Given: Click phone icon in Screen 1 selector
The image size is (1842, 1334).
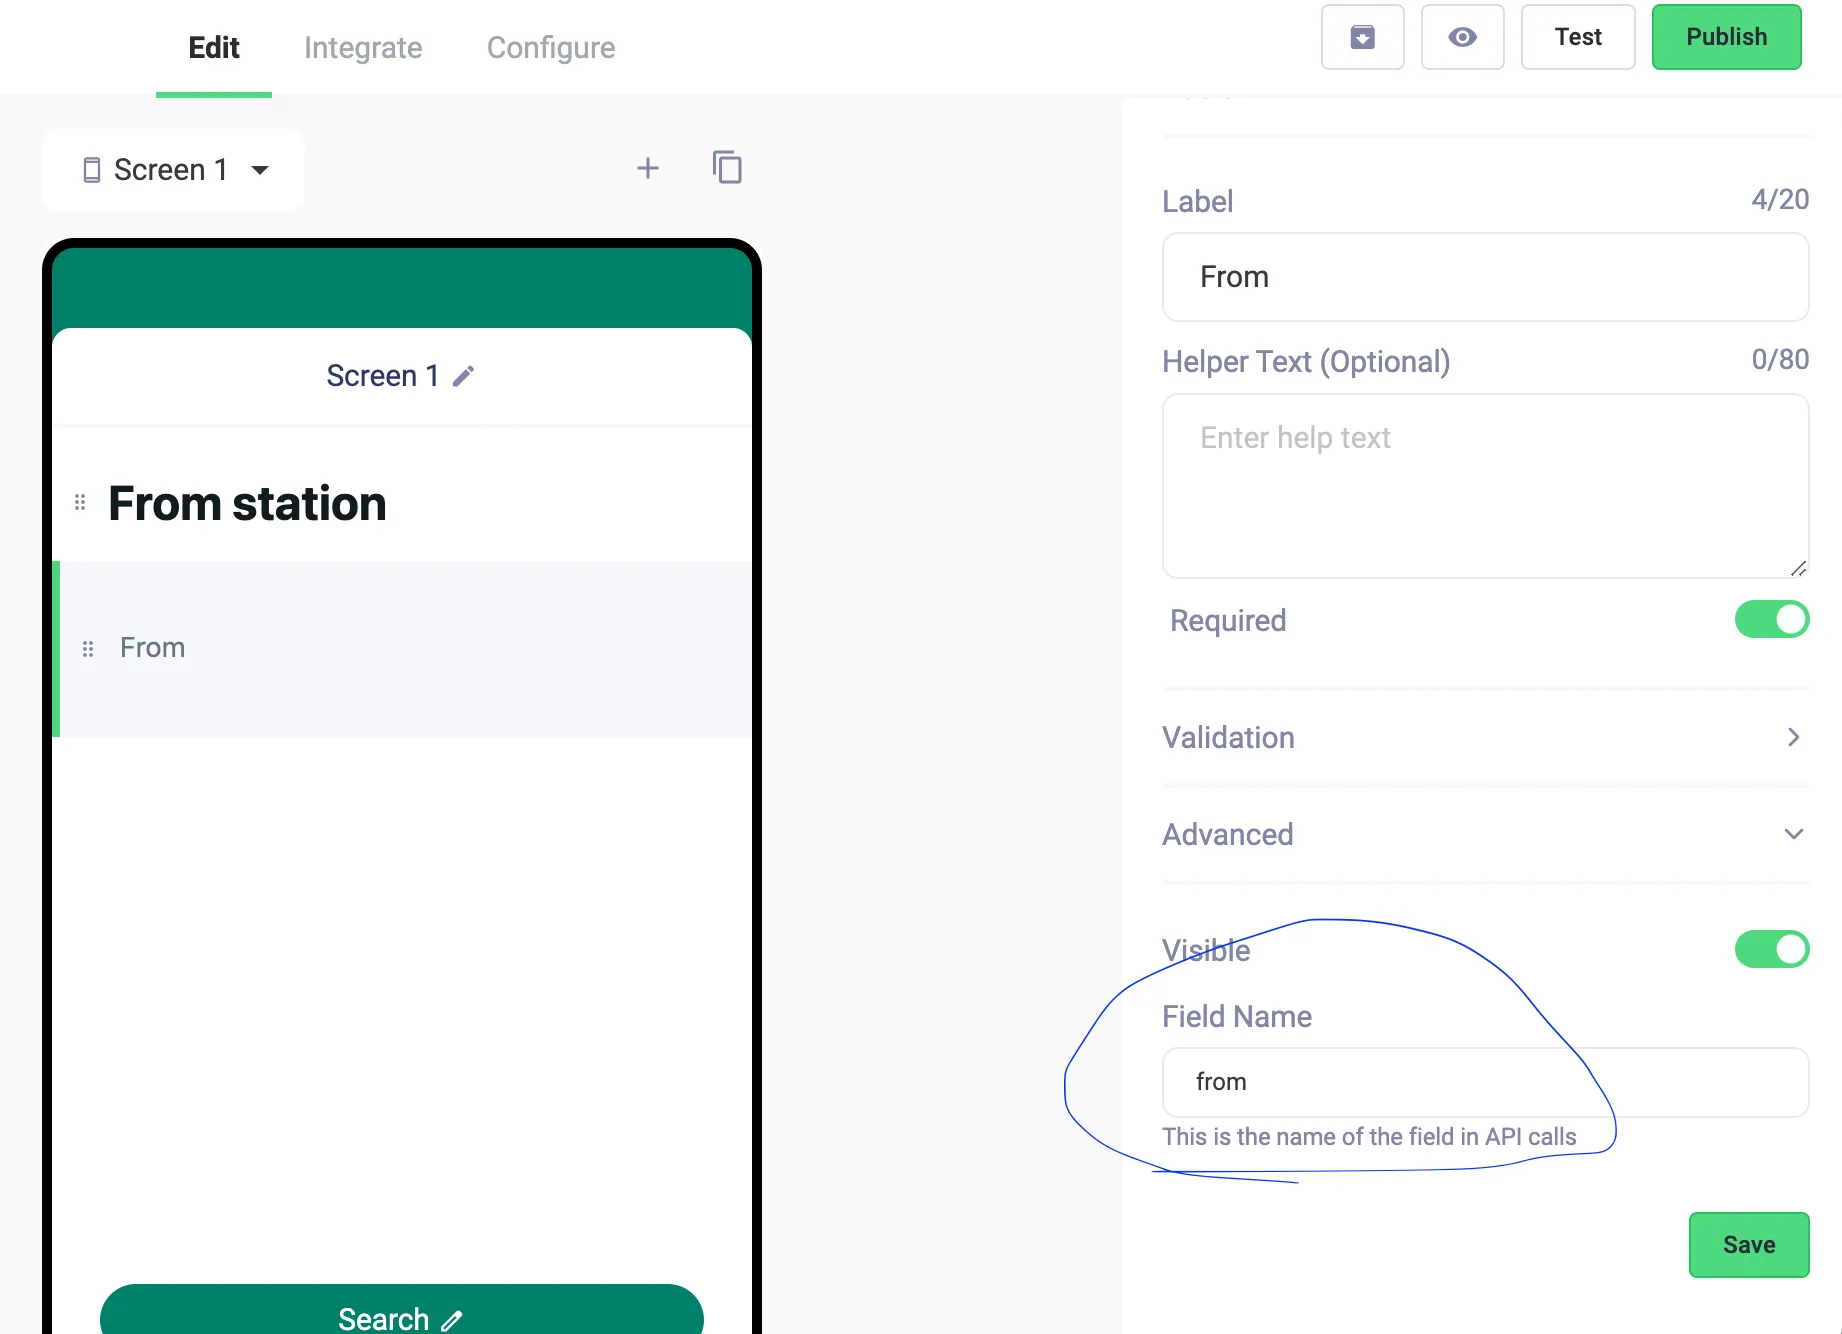Looking at the screenshot, I should tap(91, 170).
